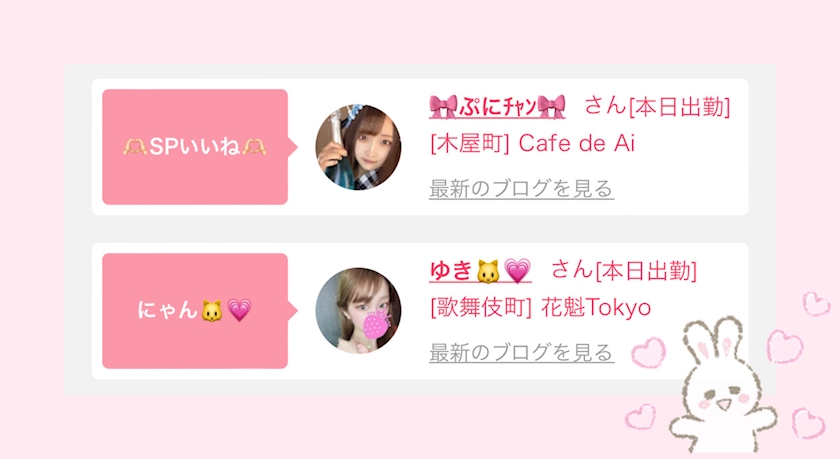840x459 pixels.
Task: Click the pink heart emoji after ゆき's name
Action: [518, 272]
